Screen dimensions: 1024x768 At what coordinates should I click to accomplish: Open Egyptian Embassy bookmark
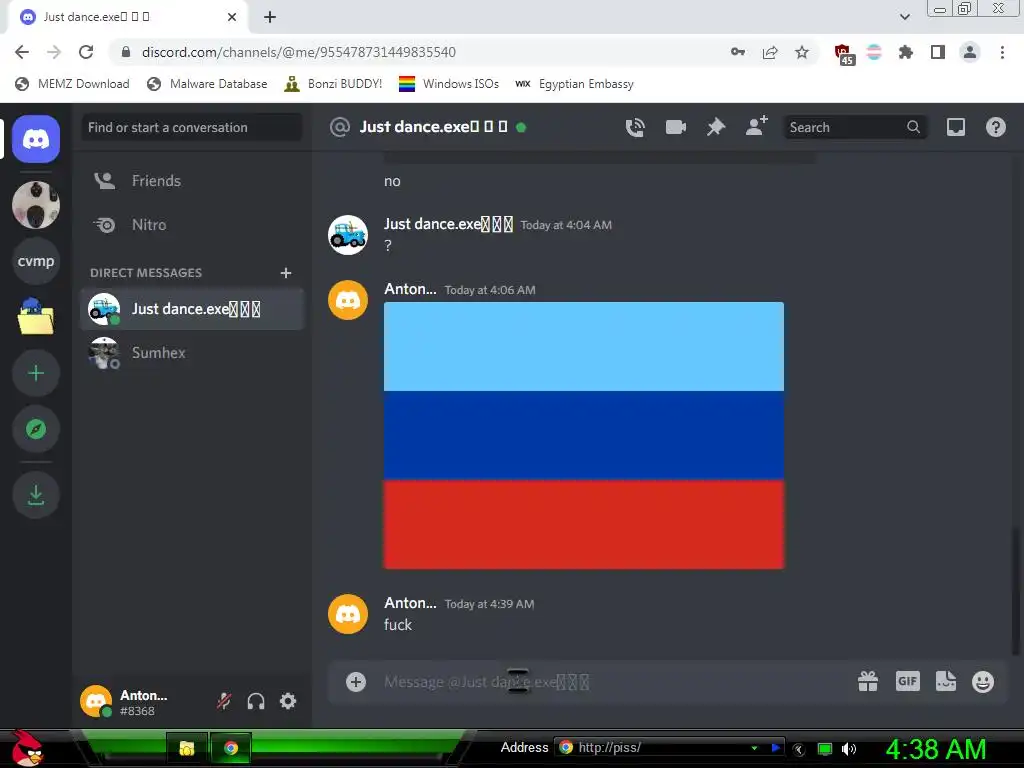pos(575,84)
